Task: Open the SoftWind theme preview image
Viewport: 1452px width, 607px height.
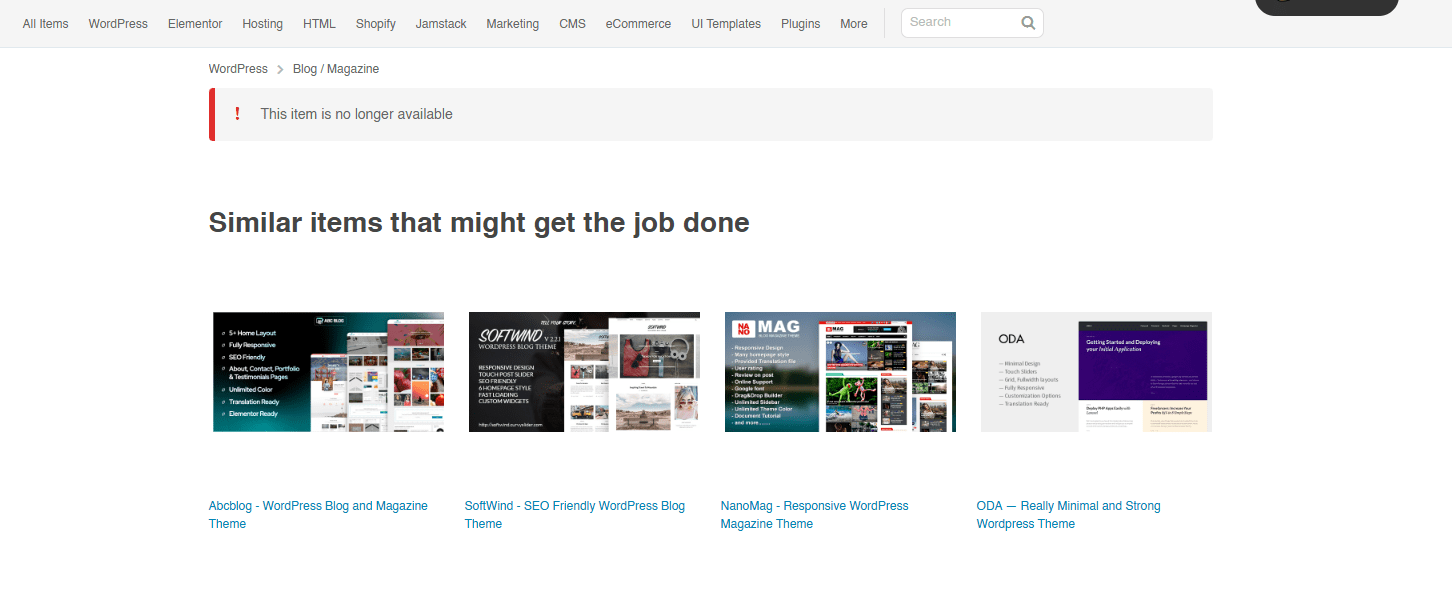Action: coord(584,372)
